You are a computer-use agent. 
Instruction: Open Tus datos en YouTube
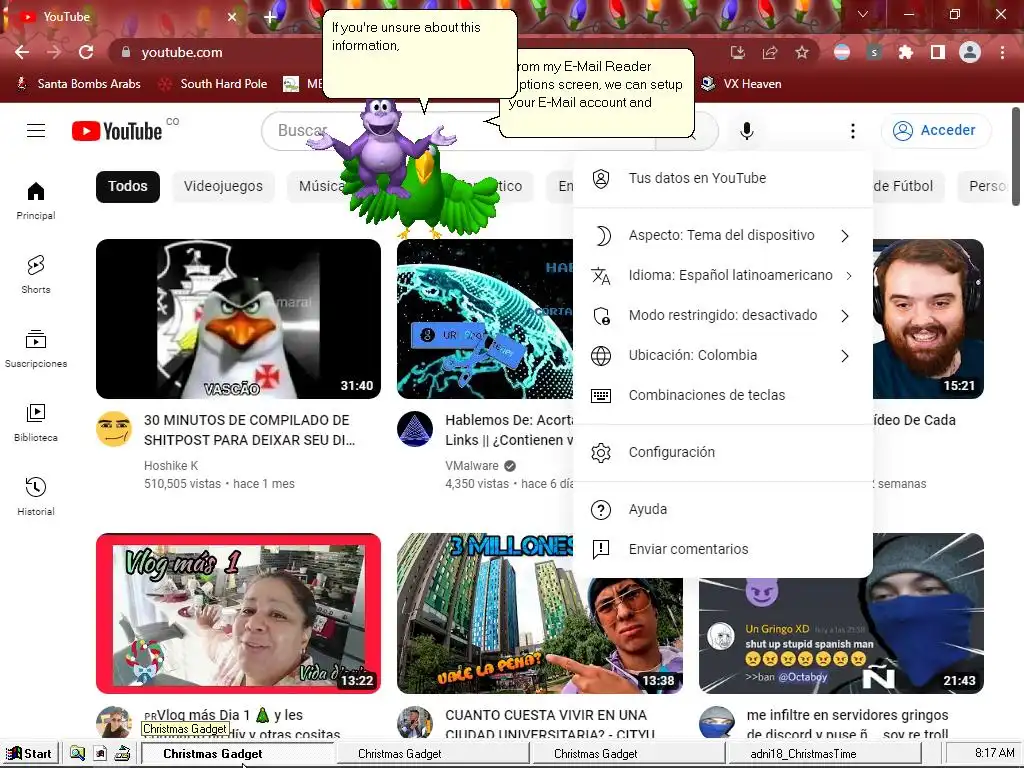723,178
